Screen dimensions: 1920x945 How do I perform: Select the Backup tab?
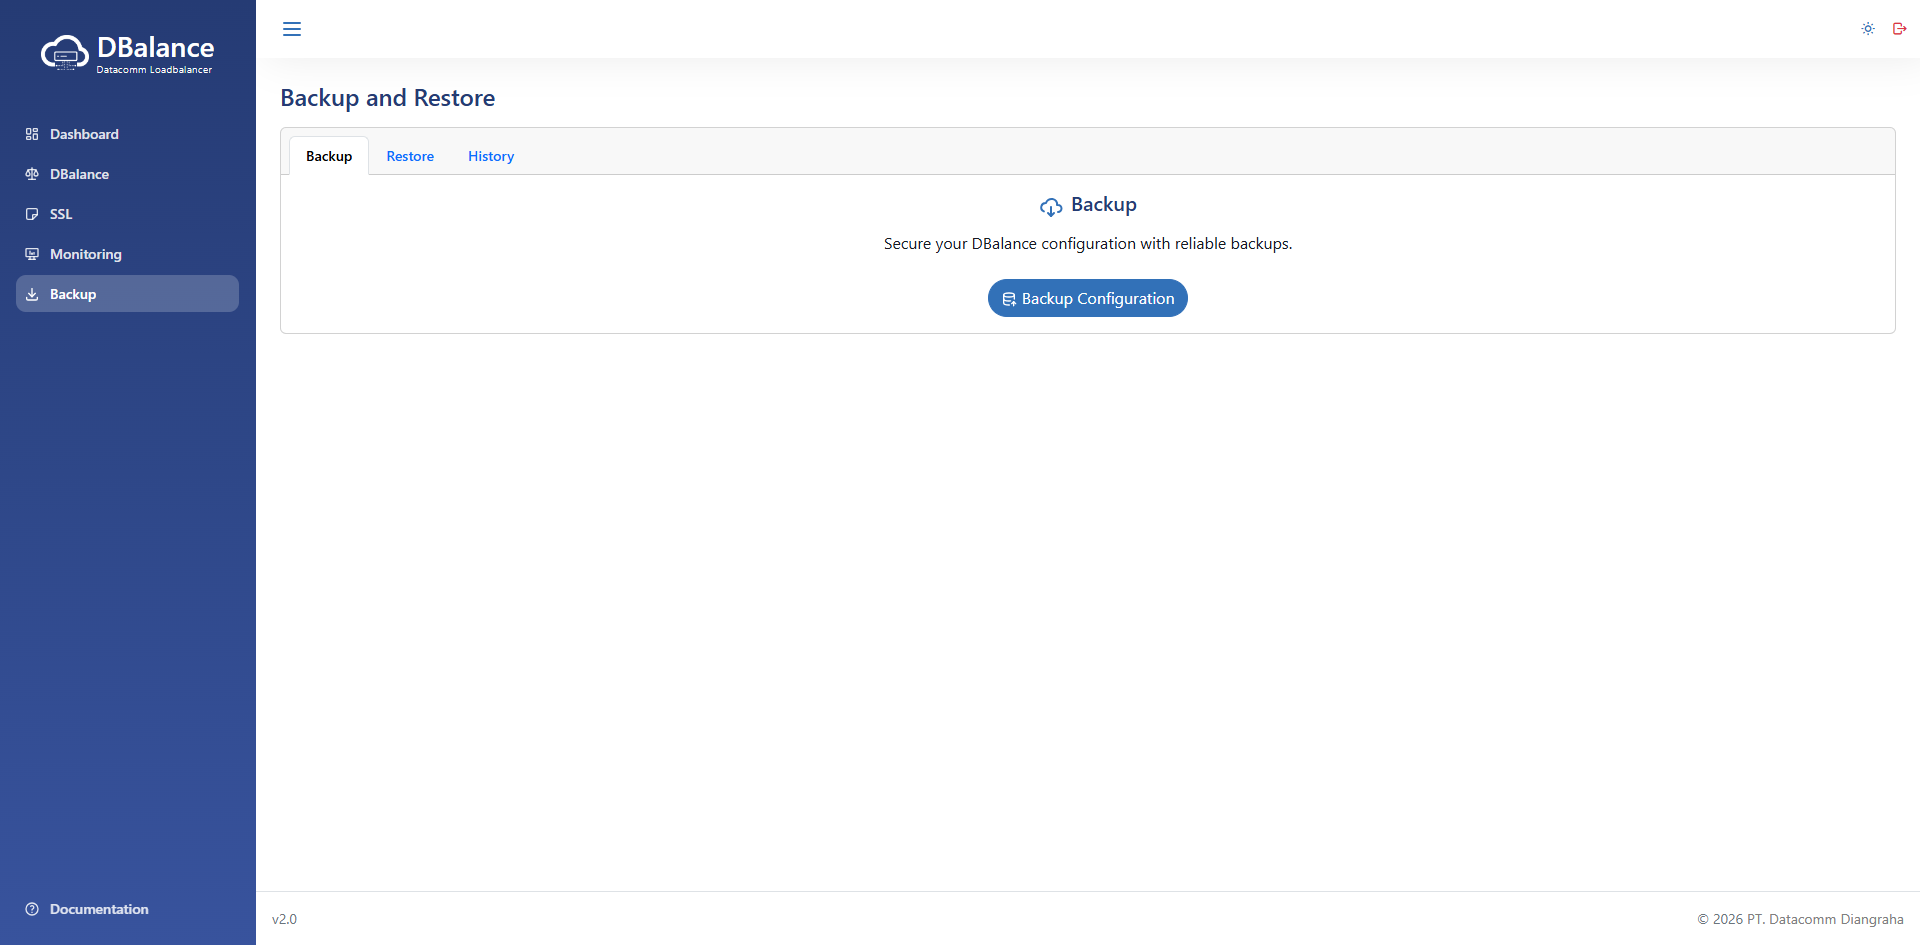329,156
